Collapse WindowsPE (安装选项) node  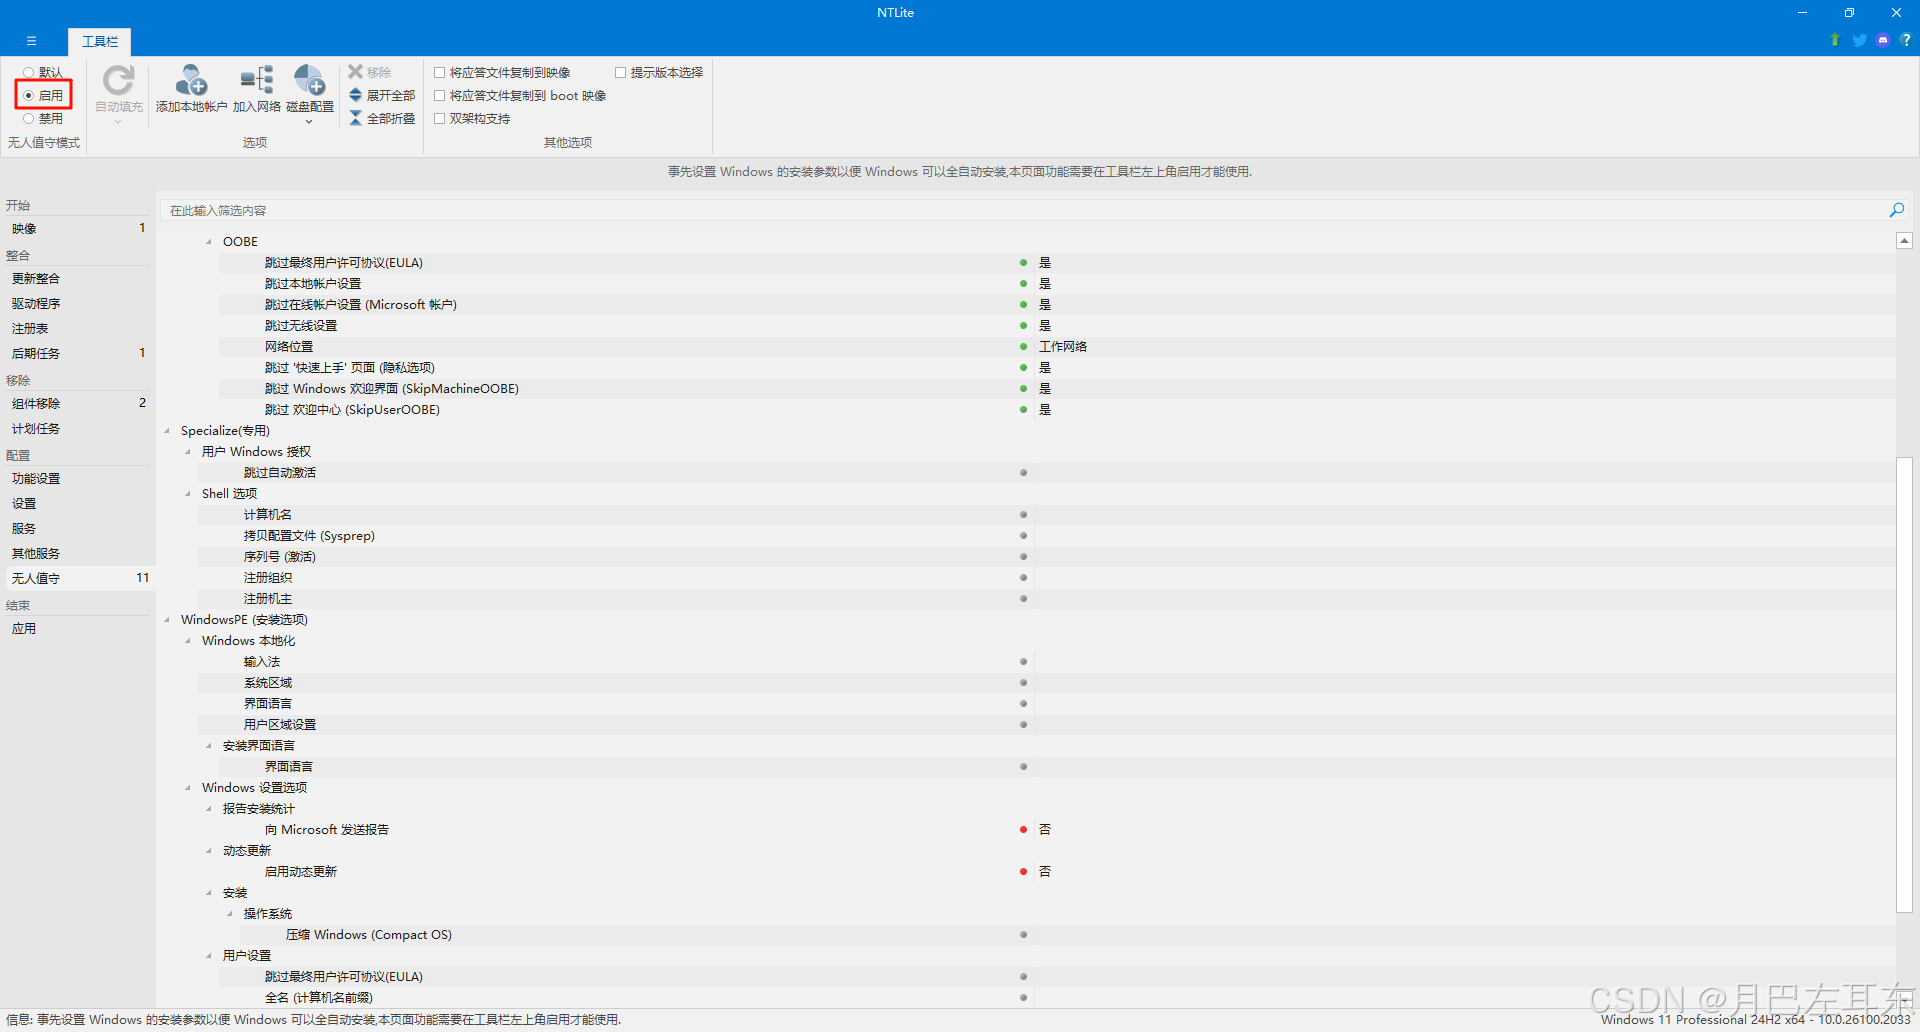(167, 620)
